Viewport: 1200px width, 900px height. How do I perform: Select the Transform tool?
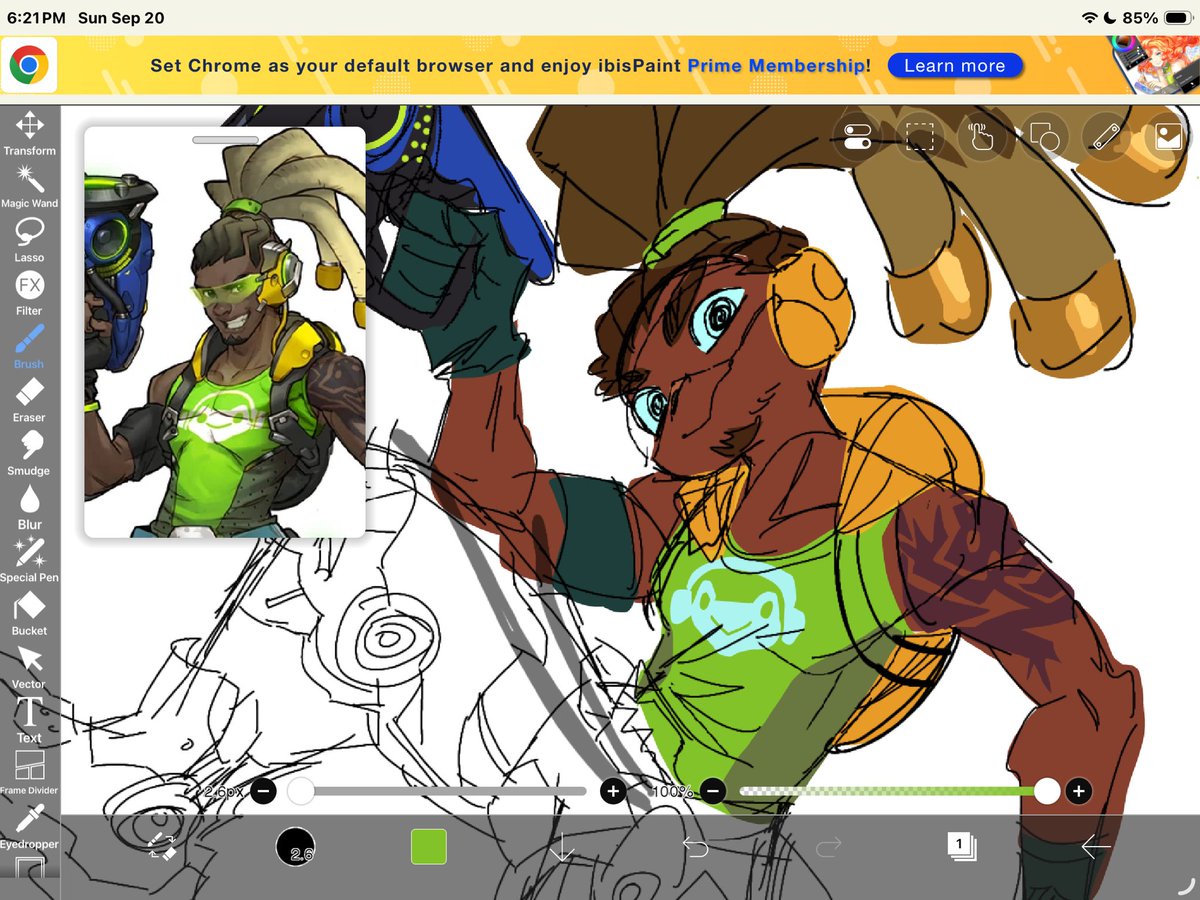(29, 133)
